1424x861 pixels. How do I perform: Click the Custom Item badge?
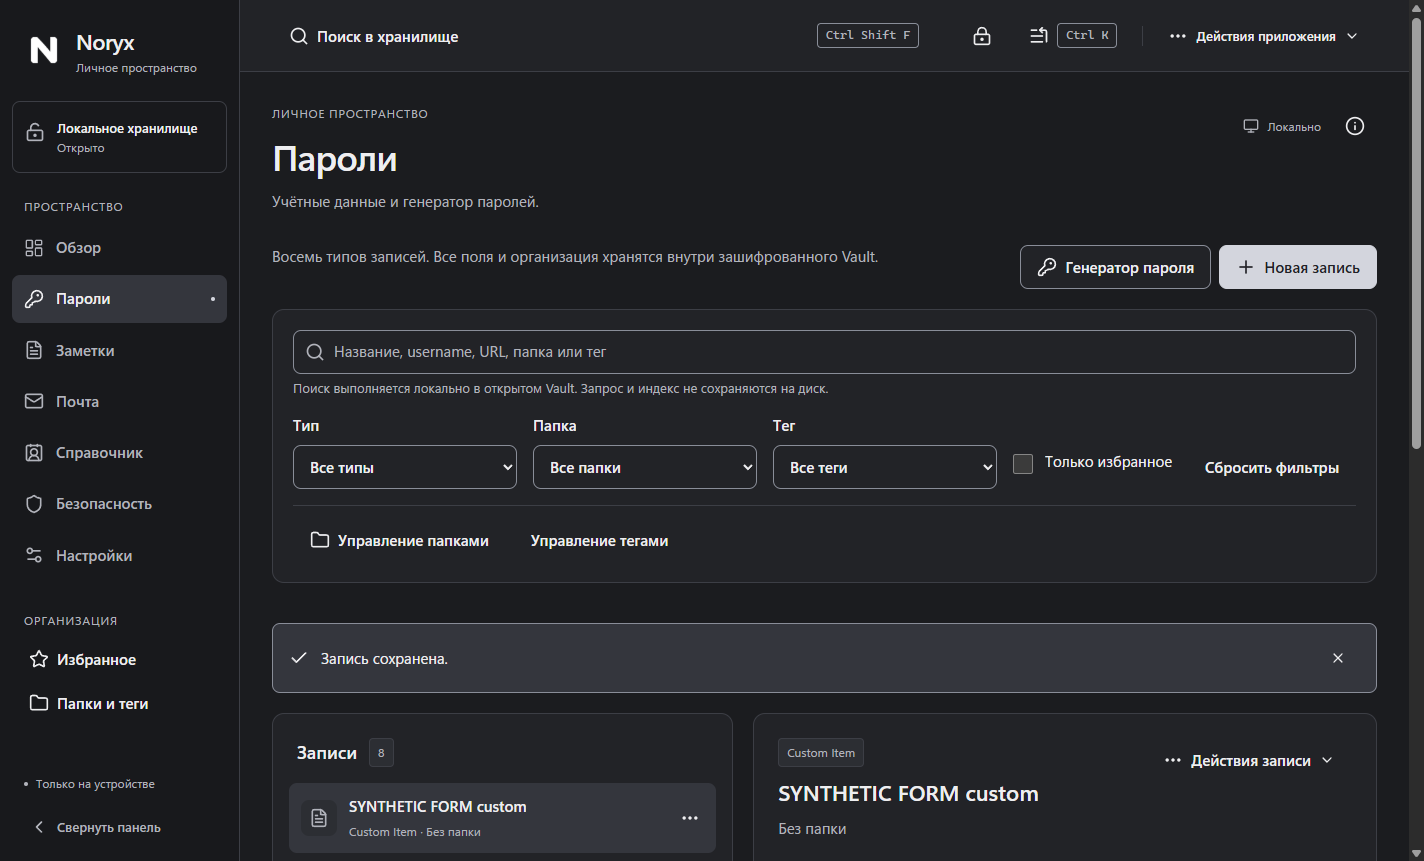coord(821,753)
